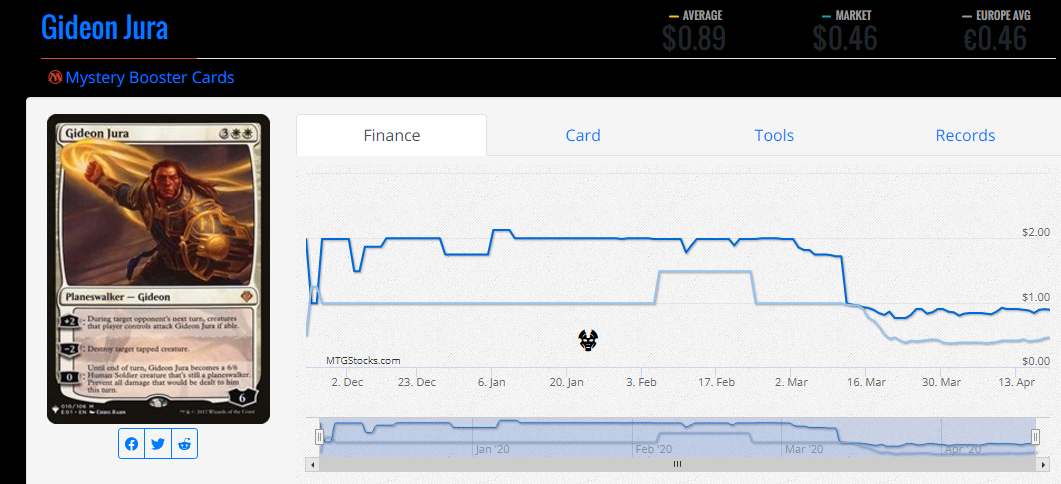Click the 6. Jan axis label
Image resolution: width=1061 pixels, height=484 pixels.
pos(491,382)
